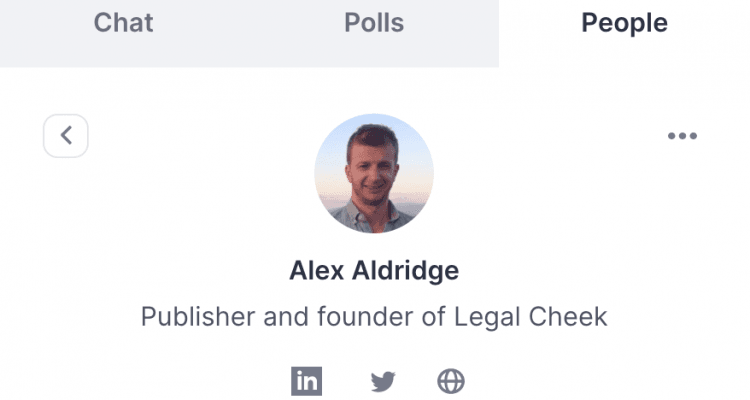
Task: Select the People tab
Action: (624, 22)
